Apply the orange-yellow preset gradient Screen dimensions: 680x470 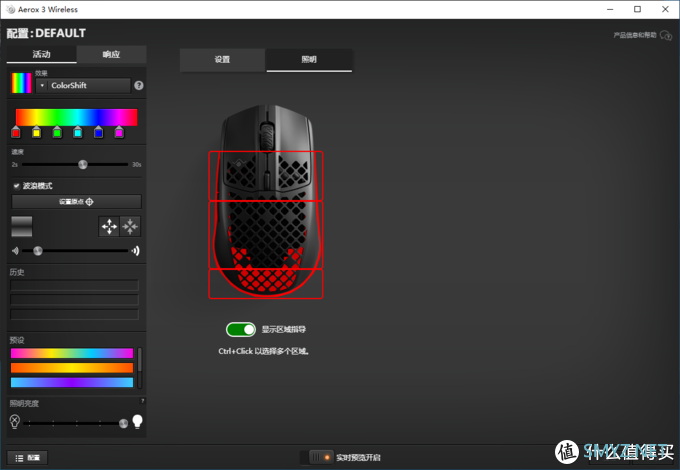[x=72, y=368]
